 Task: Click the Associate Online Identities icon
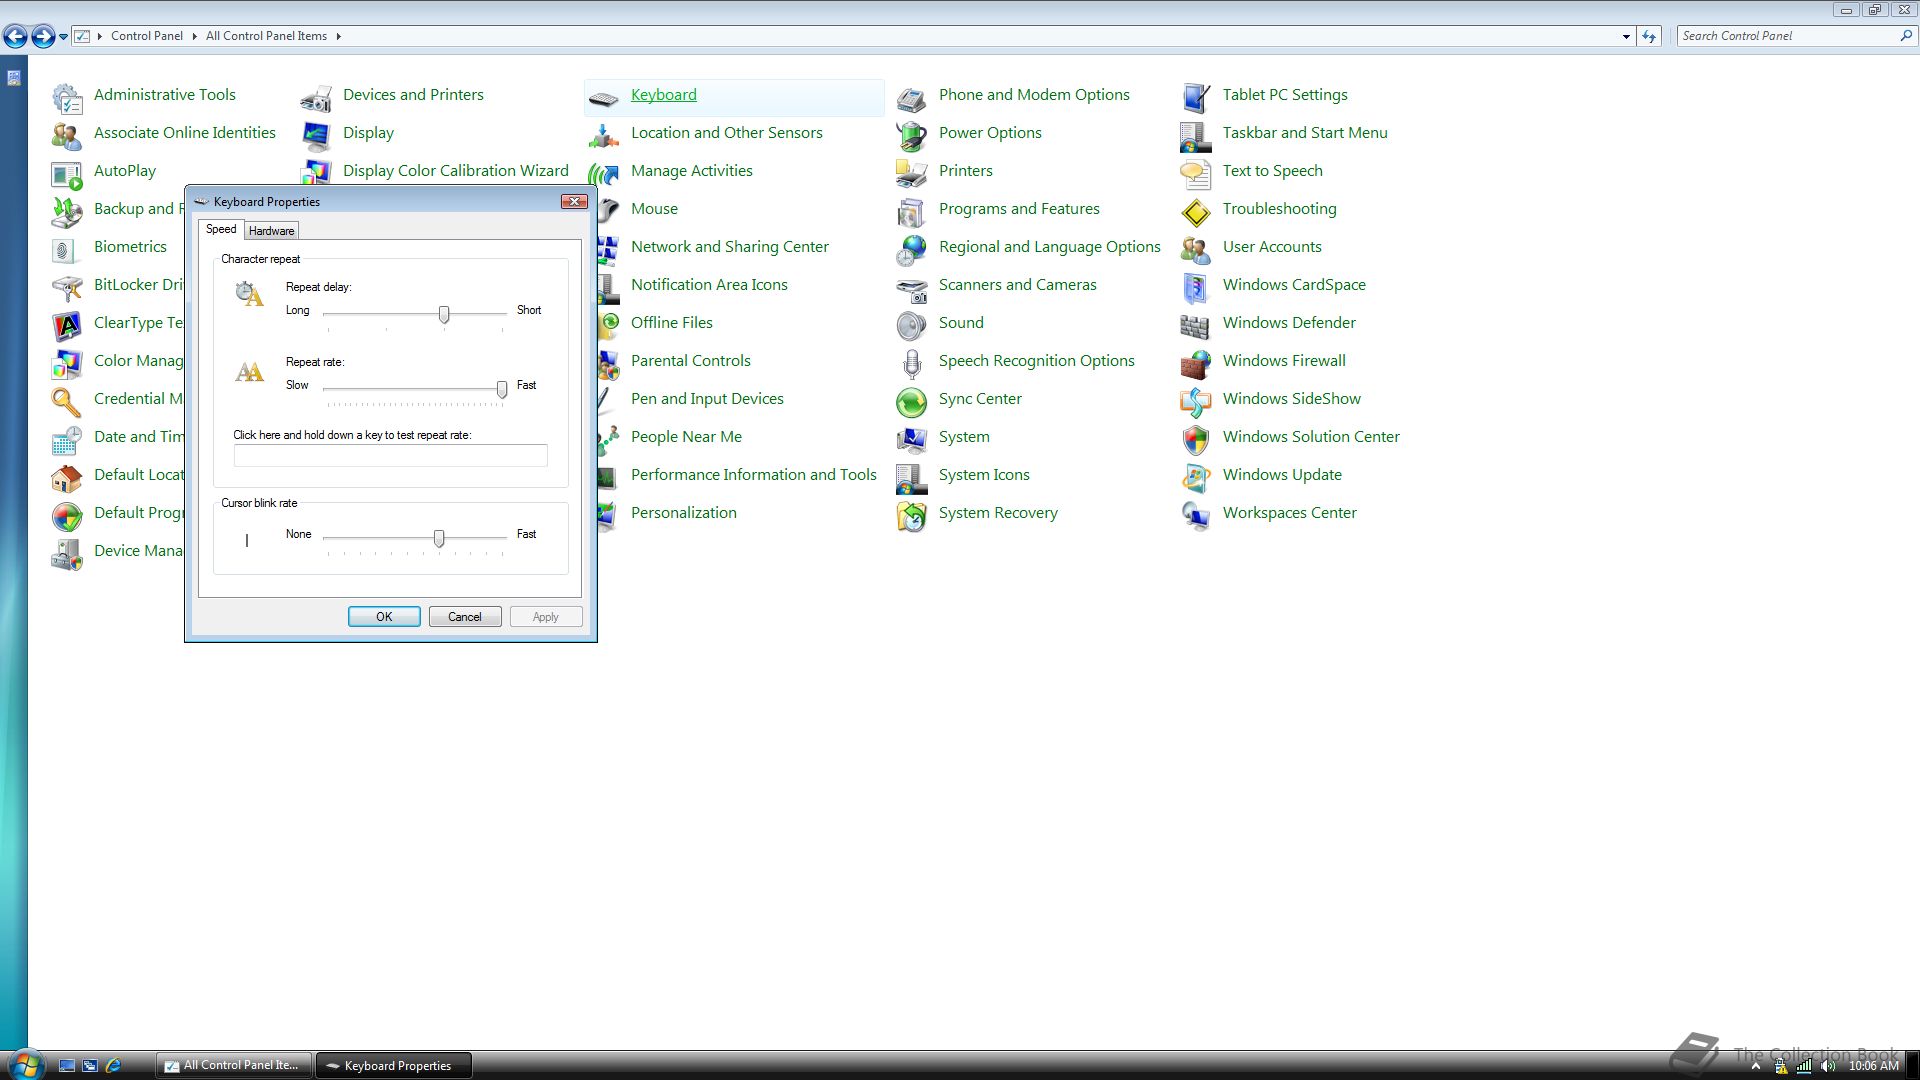[67, 136]
